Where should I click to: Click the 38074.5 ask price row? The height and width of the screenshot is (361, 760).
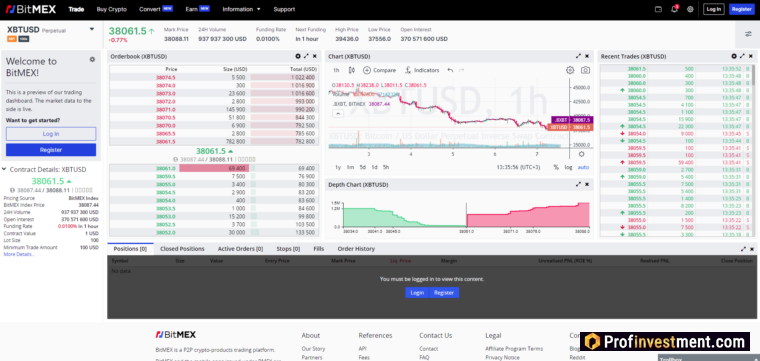(214, 77)
